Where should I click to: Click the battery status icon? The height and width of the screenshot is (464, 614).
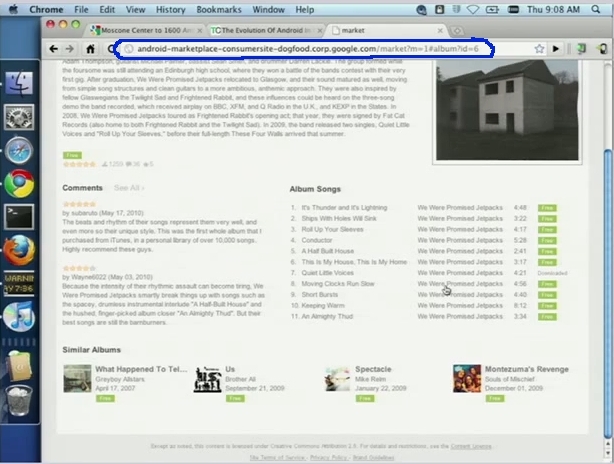coord(492,9)
